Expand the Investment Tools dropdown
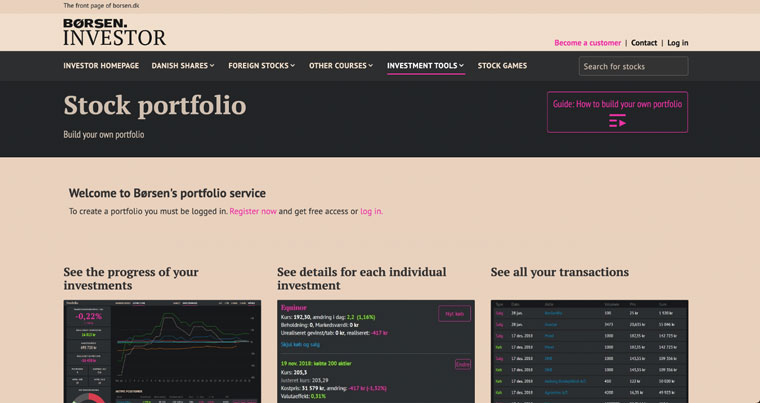This screenshot has width=760, height=403. [426, 65]
